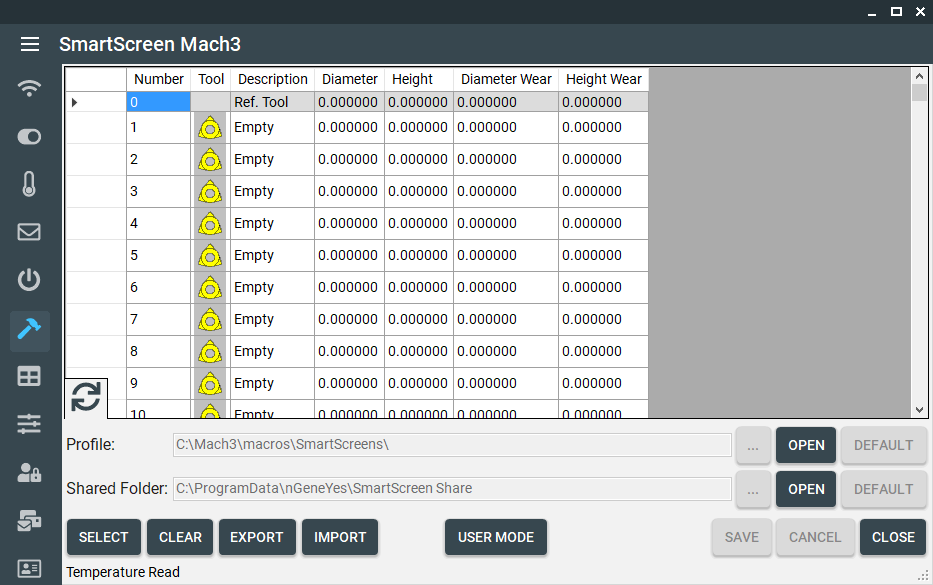The height and width of the screenshot is (585, 933).
Task: Open the thermometer temperature page
Action: (x=30, y=184)
